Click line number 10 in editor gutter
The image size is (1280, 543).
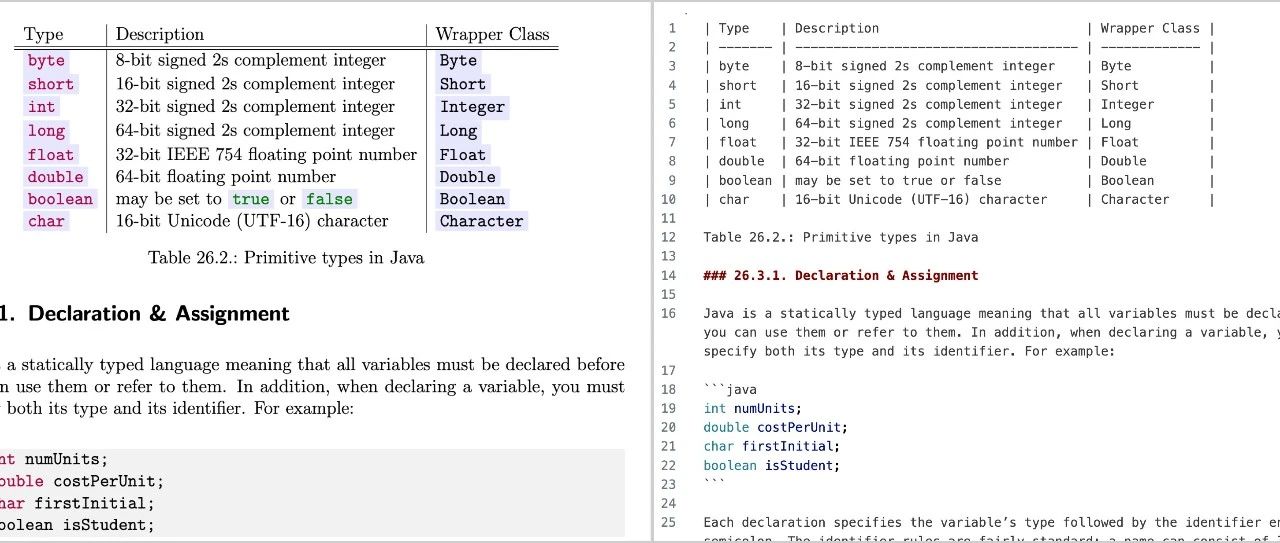tap(669, 199)
